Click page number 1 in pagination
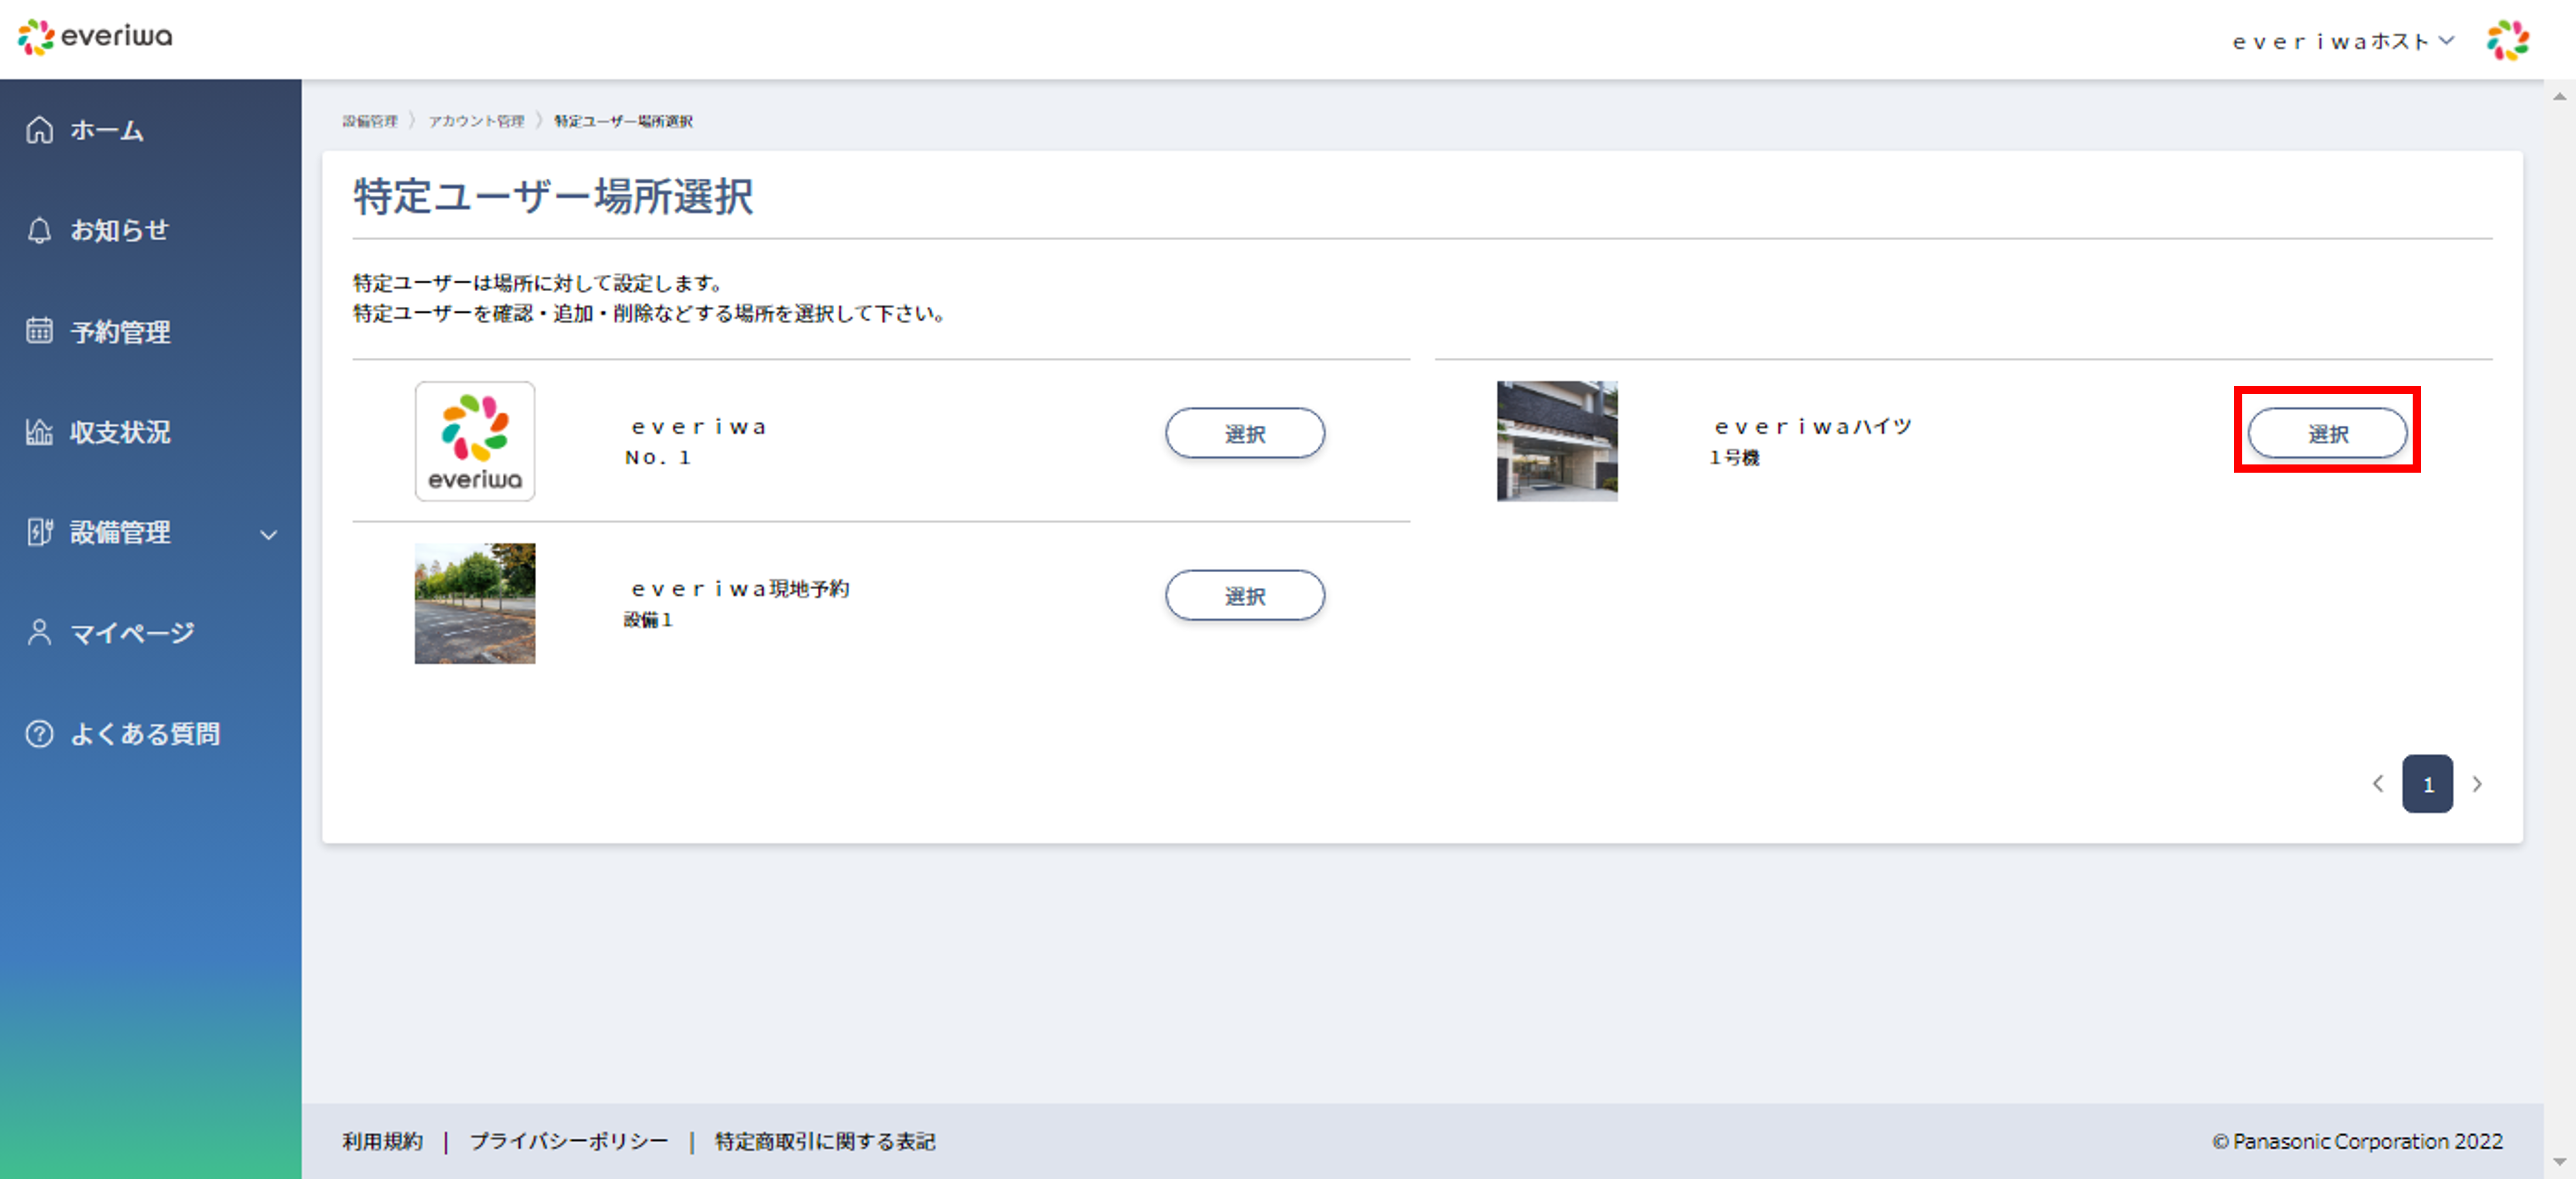The height and width of the screenshot is (1179, 2576). click(2427, 784)
